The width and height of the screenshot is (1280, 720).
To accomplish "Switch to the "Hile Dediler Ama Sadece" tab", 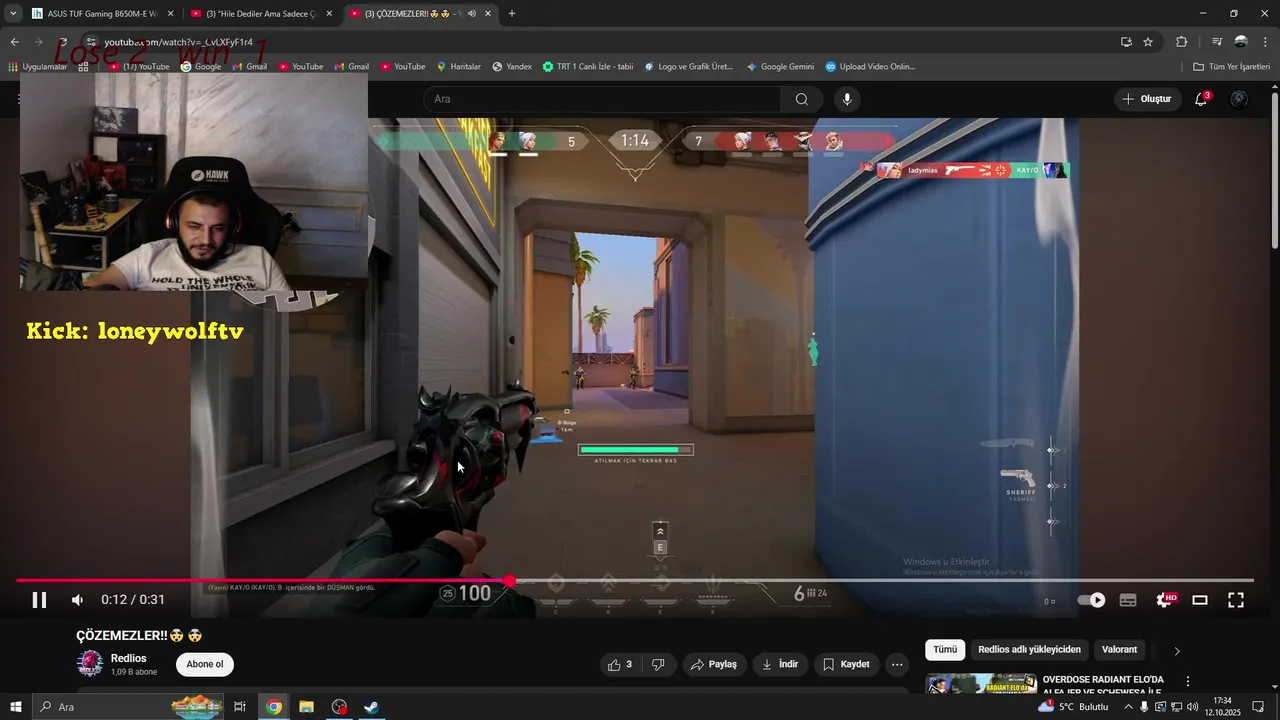I will click(262, 14).
